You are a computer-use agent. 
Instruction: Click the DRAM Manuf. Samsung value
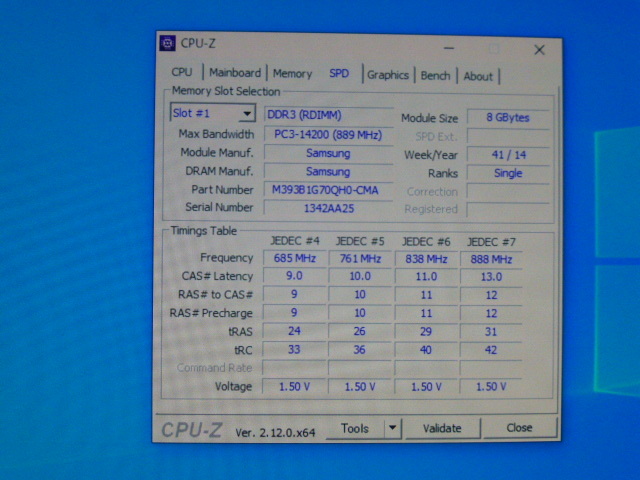point(329,172)
